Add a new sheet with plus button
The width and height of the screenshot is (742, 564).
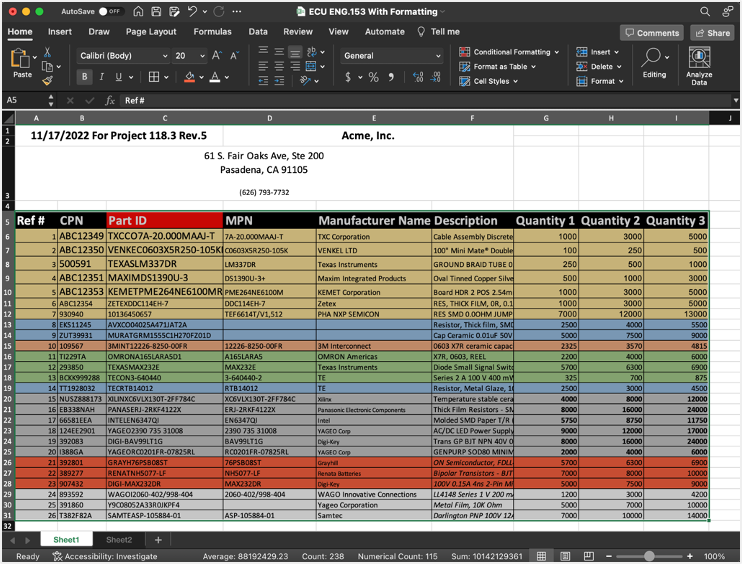[158, 539]
